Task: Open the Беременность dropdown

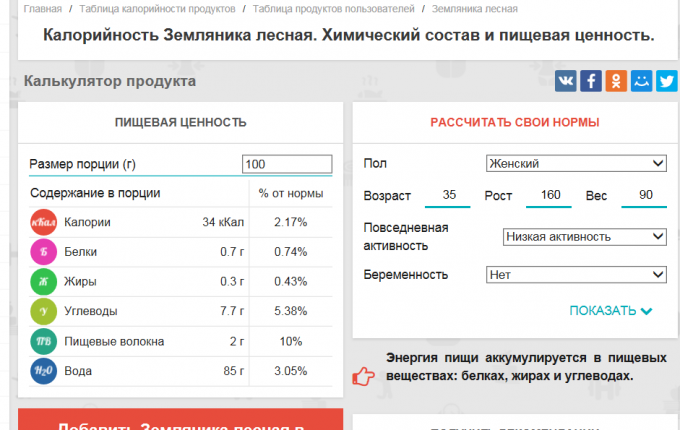Action: pos(576,274)
